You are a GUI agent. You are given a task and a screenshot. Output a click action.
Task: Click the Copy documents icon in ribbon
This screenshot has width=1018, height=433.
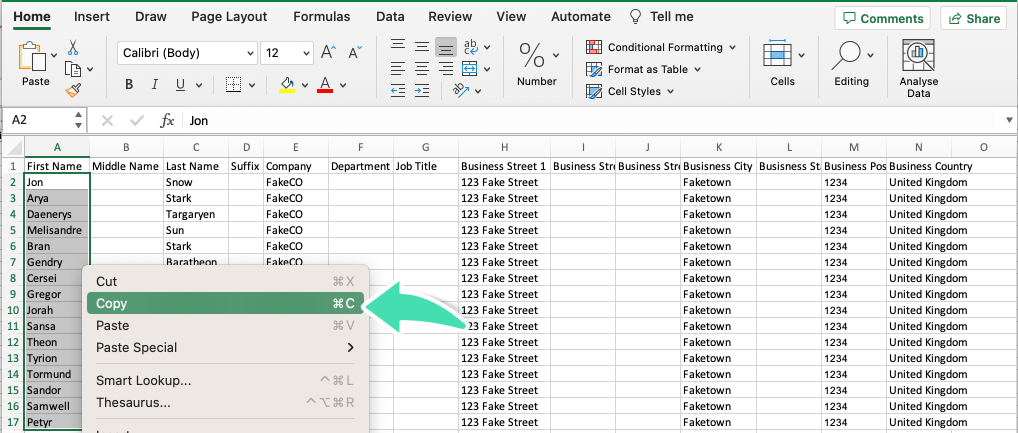coord(73,68)
